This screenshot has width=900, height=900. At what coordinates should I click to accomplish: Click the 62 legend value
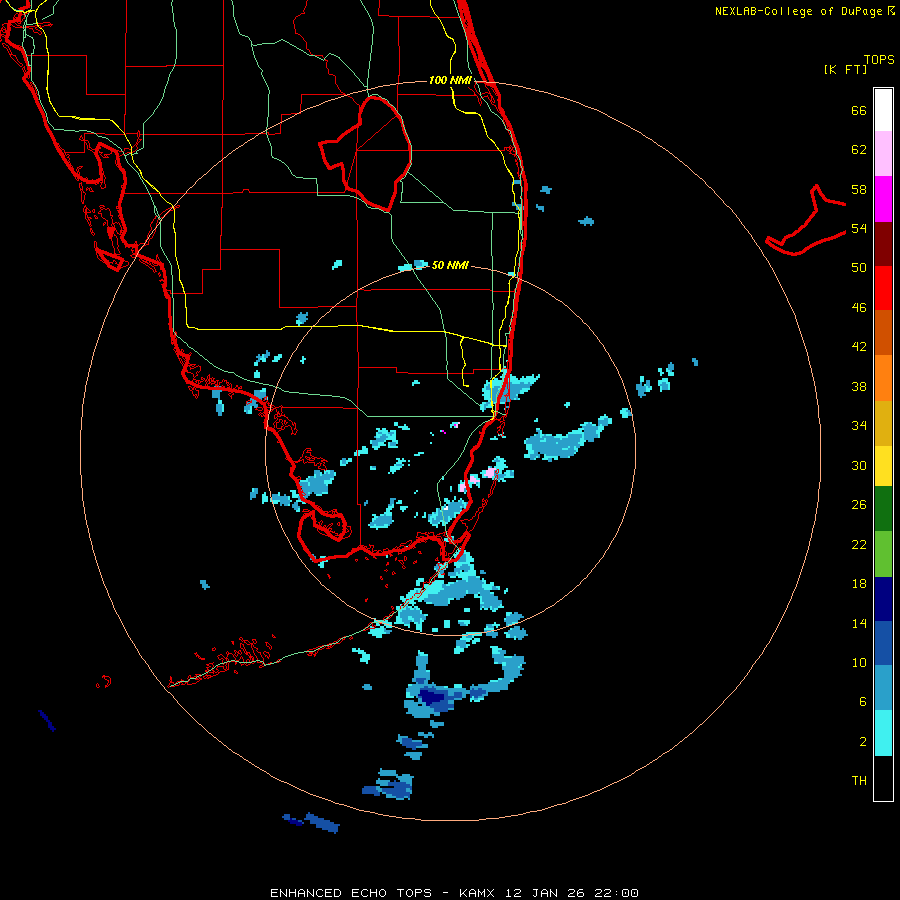[x=859, y=150]
